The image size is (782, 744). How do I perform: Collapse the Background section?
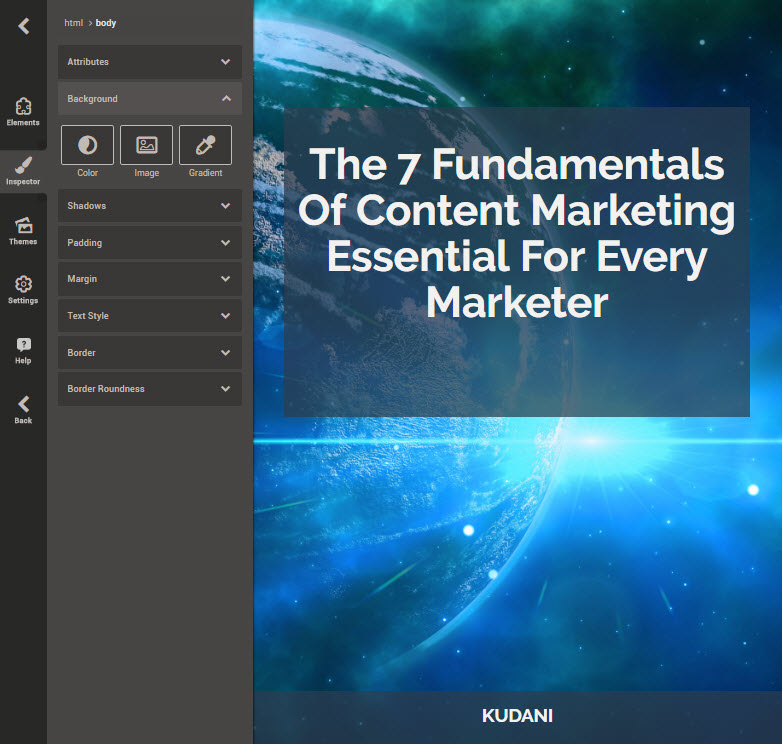(150, 99)
